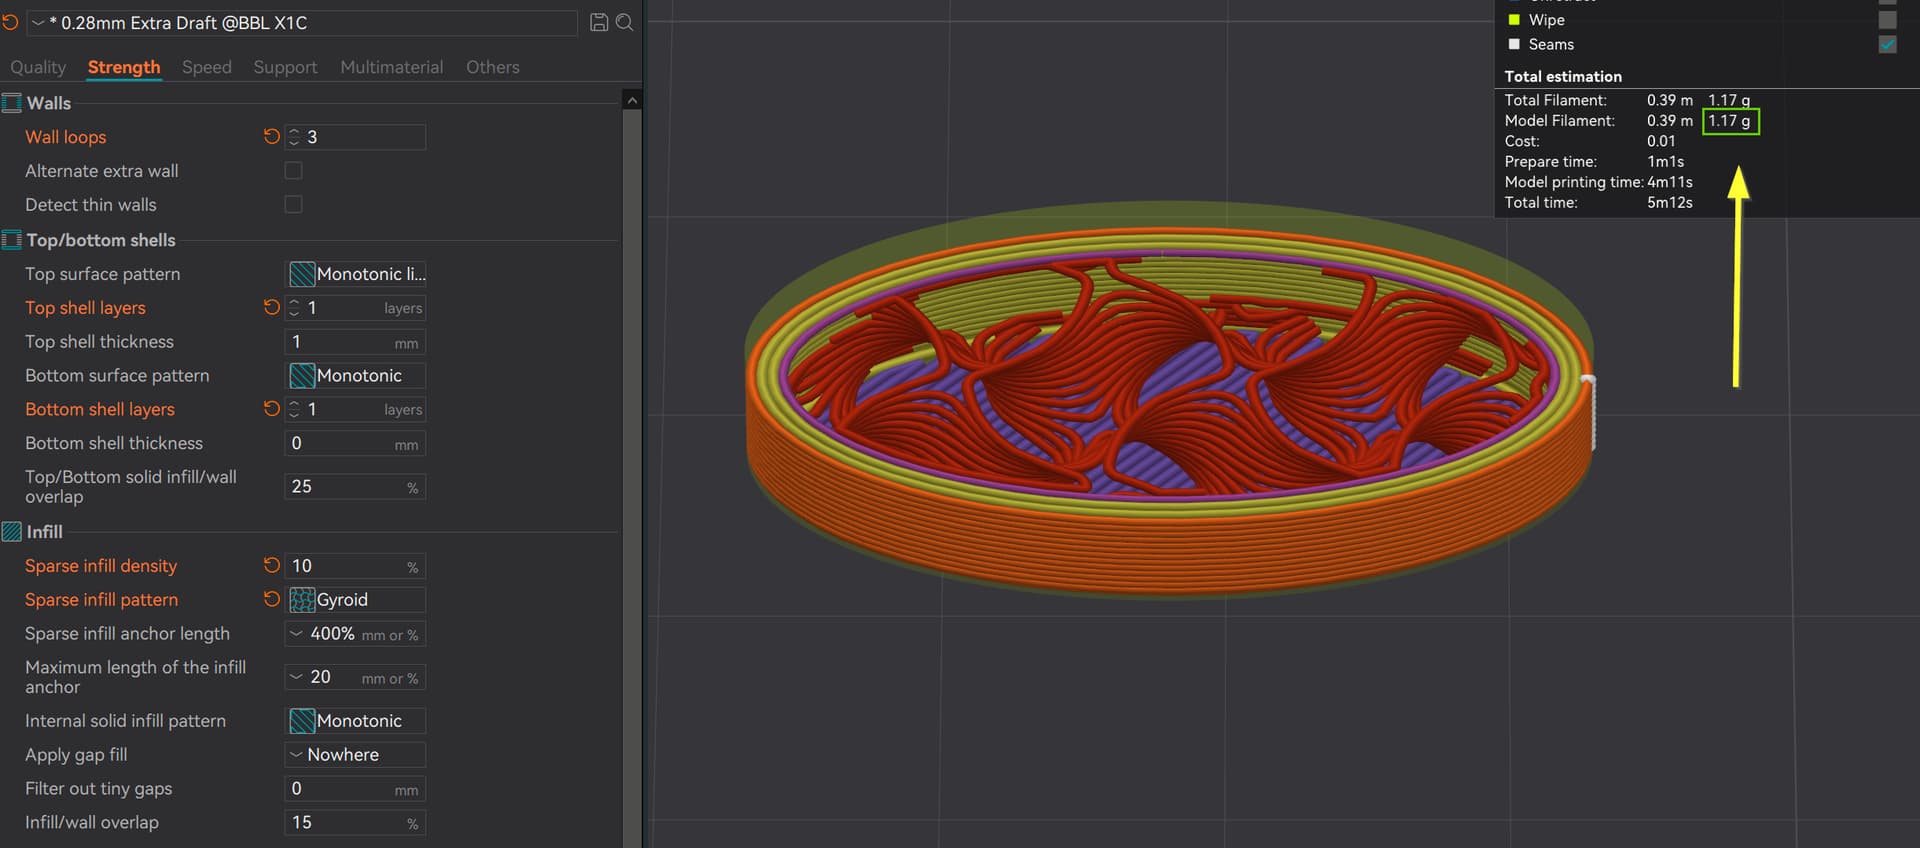Switch to the Others tab
Viewport: 1920px width, 848px height.
pyautogui.click(x=493, y=67)
